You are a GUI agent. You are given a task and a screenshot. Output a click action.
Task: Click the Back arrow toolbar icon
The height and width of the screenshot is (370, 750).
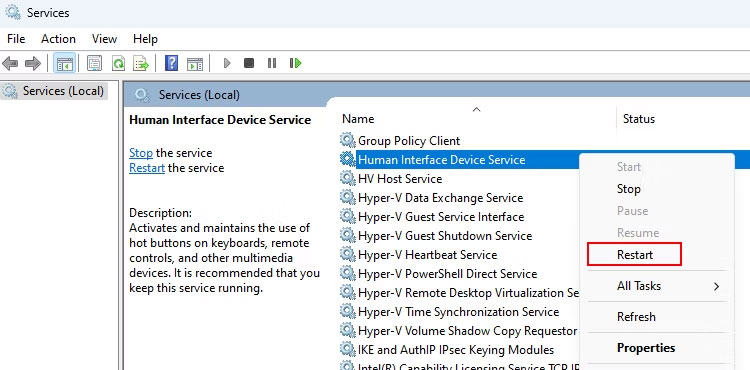click(11, 63)
